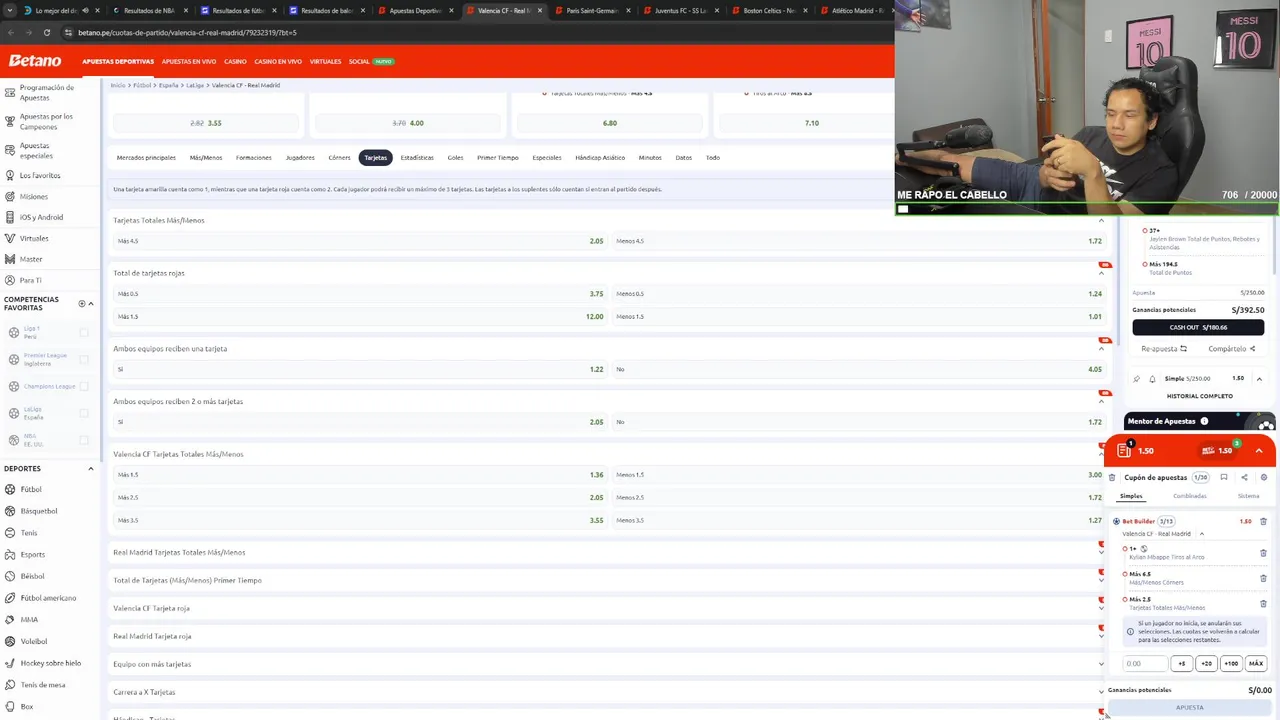Open Virtuales sidebar icon

[x=9, y=238]
